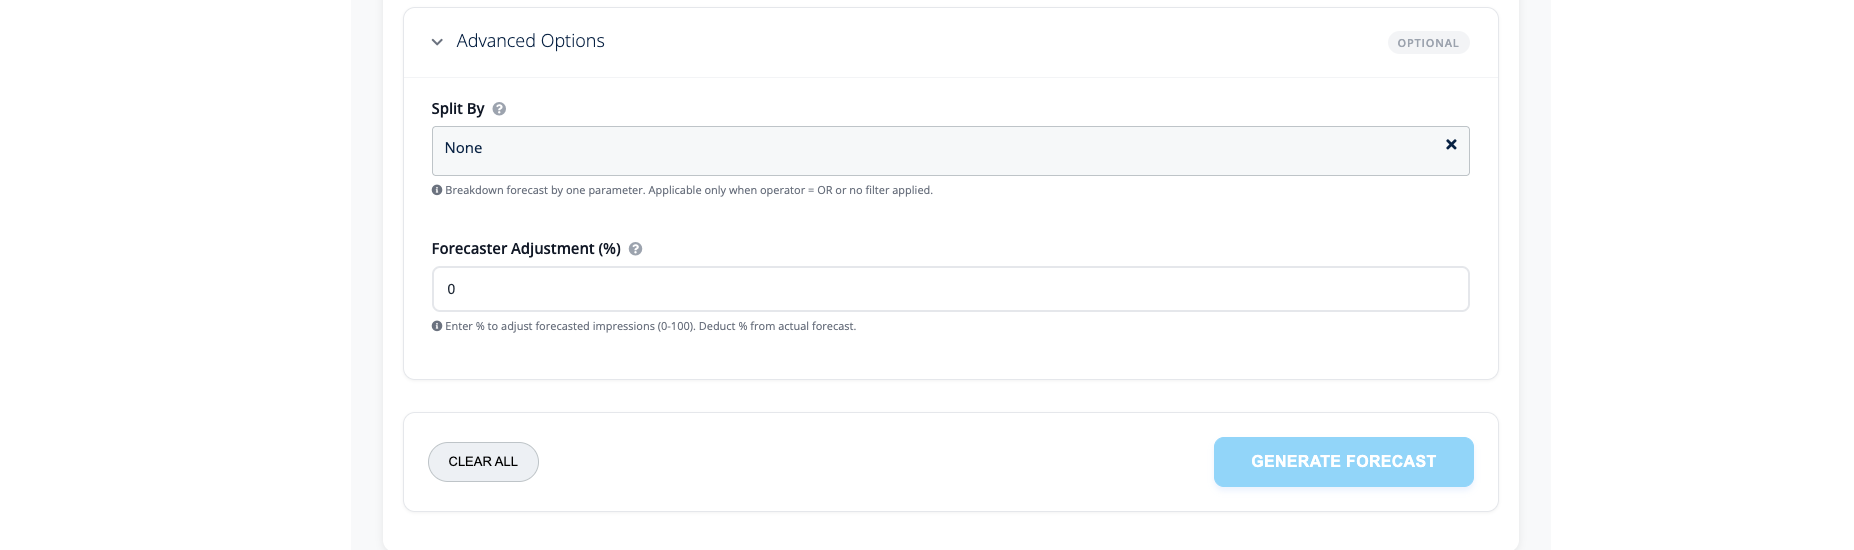The height and width of the screenshot is (550, 1854).
Task: Collapse the Advanced Options chevron
Action: click(437, 42)
